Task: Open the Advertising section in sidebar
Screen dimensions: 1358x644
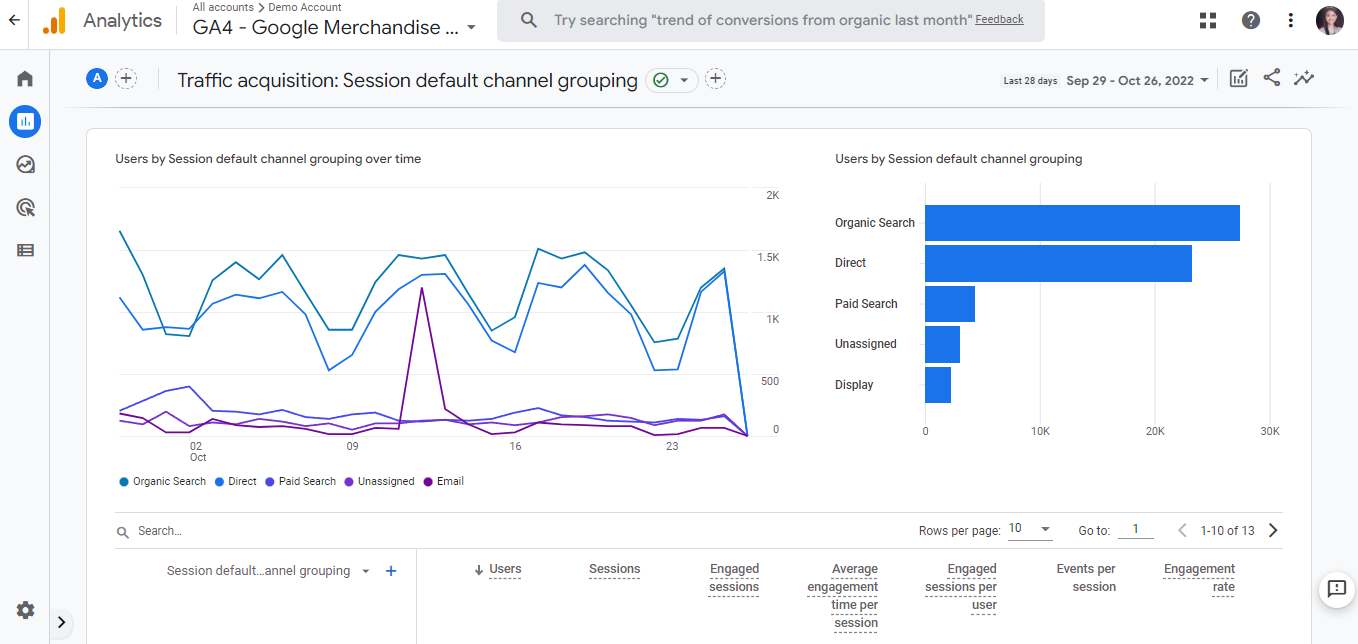Action: (24, 207)
